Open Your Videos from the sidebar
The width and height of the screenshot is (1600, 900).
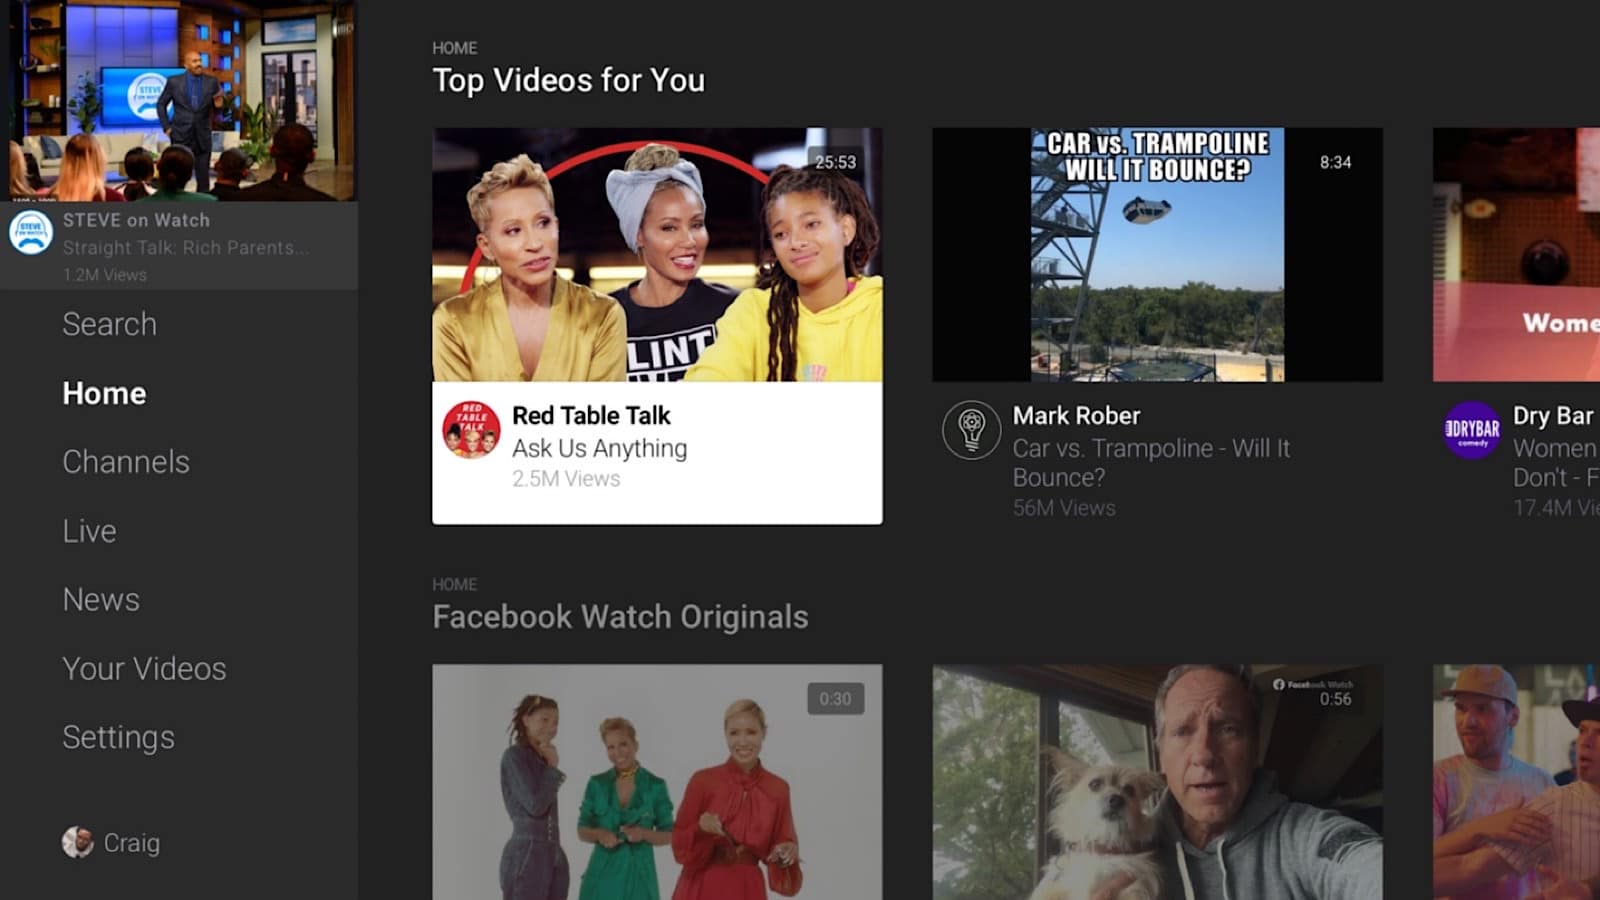(x=144, y=668)
